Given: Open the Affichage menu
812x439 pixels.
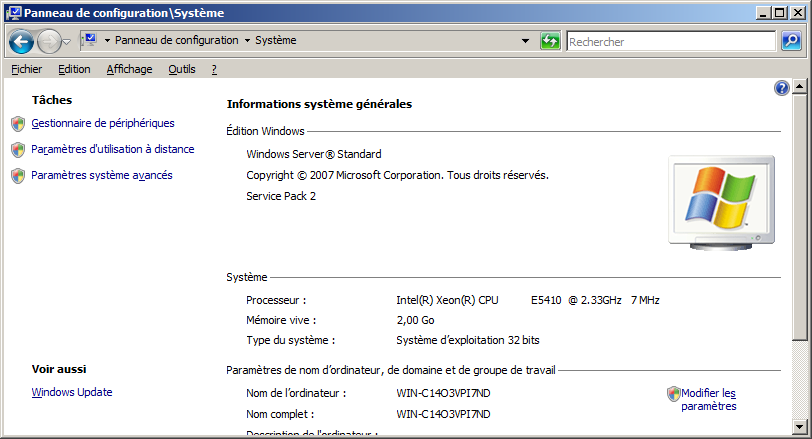Looking at the screenshot, I should click(x=129, y=69).
